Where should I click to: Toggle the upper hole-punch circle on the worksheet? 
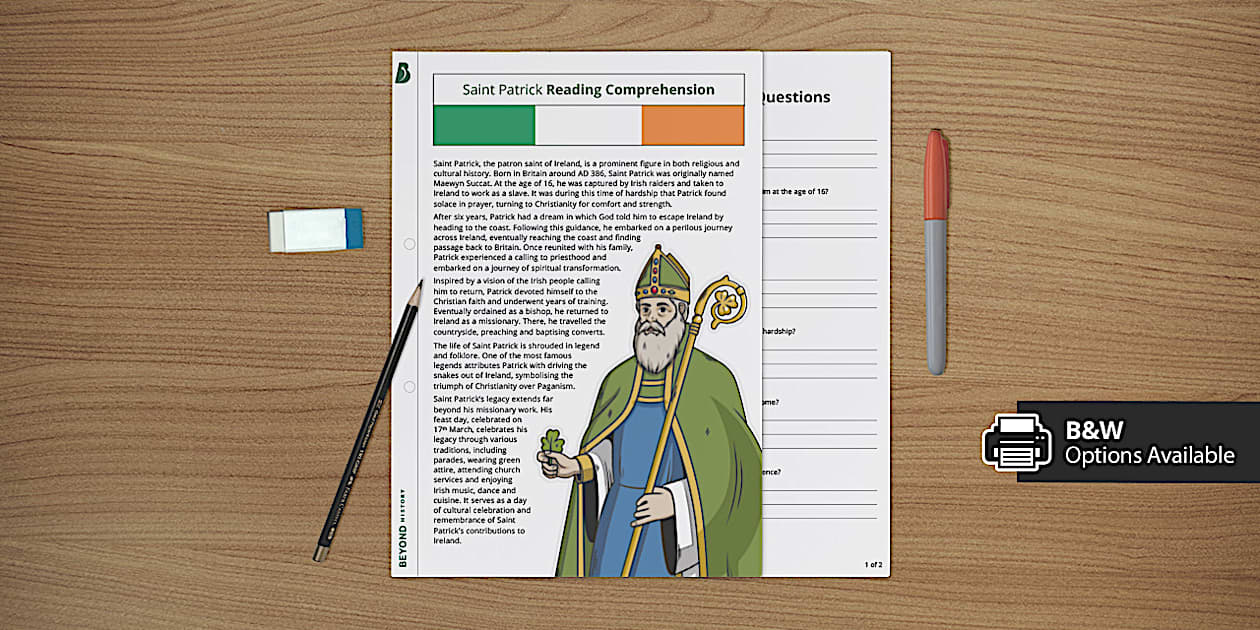click(x=408, y=242)
